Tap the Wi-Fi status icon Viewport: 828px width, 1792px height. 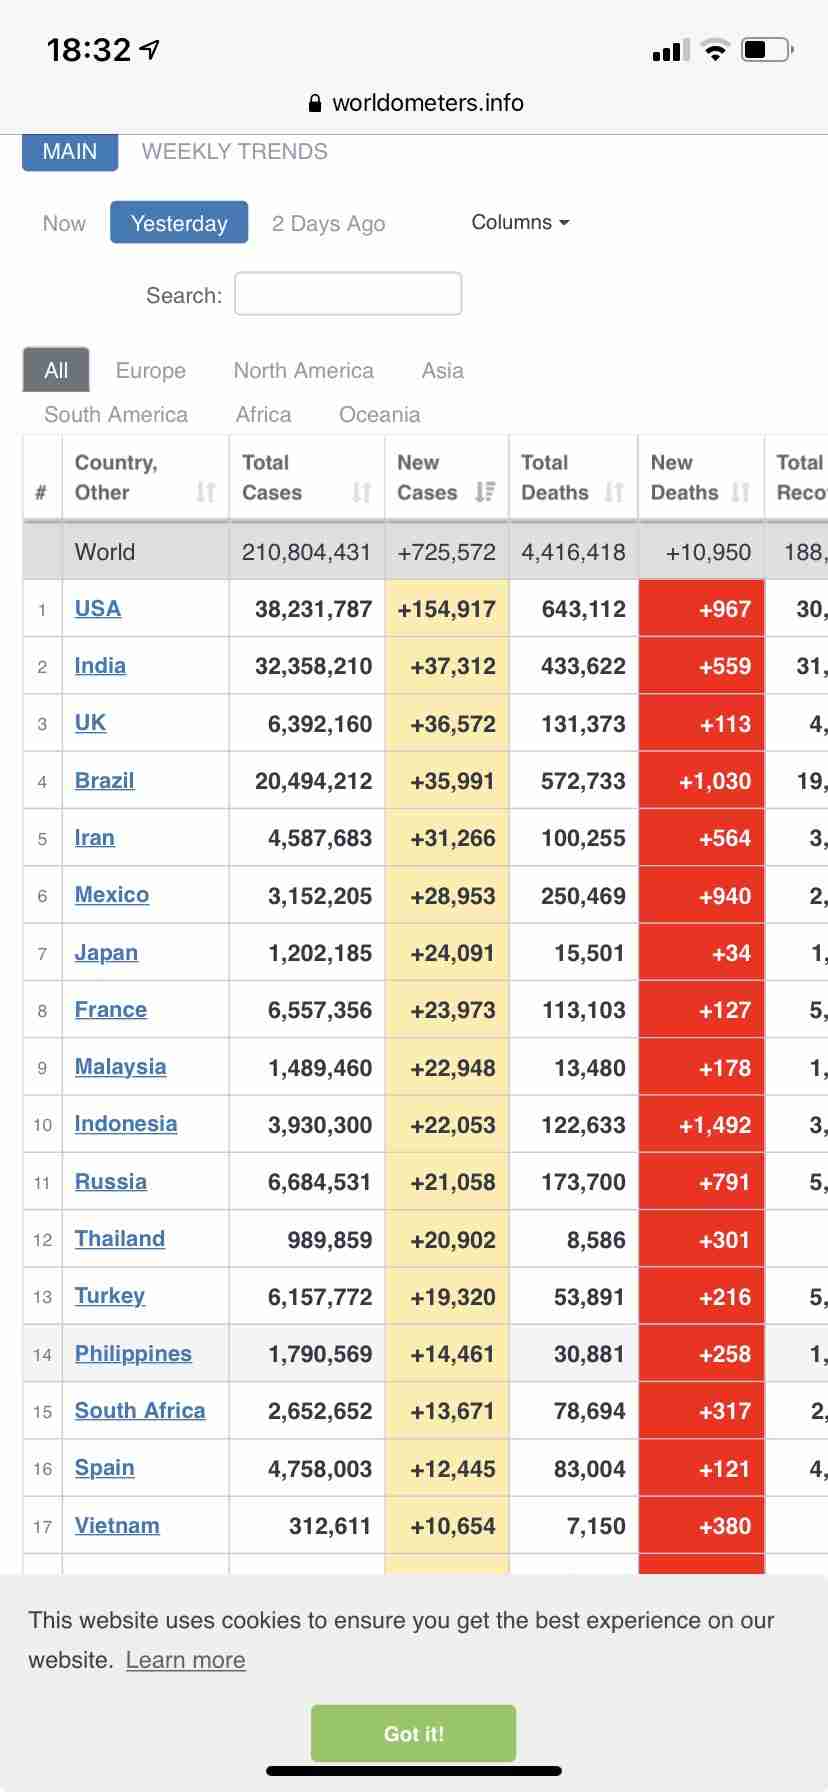pyautogui.click(x=715, y=50)
